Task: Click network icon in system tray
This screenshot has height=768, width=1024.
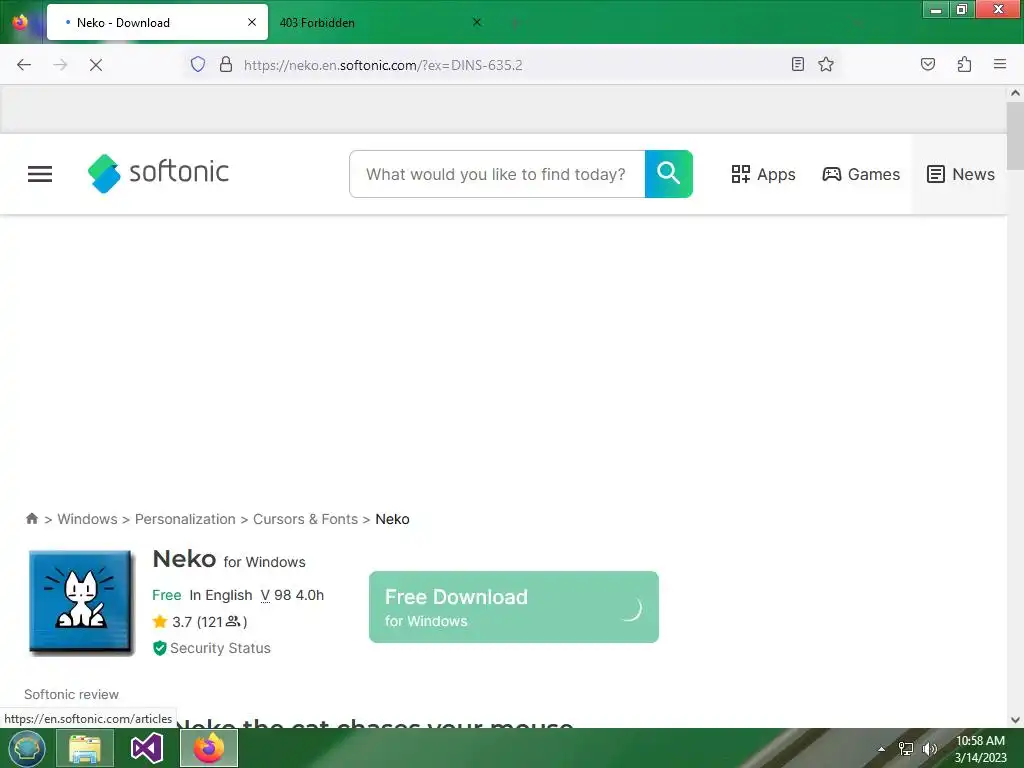Action: point(906,749)
